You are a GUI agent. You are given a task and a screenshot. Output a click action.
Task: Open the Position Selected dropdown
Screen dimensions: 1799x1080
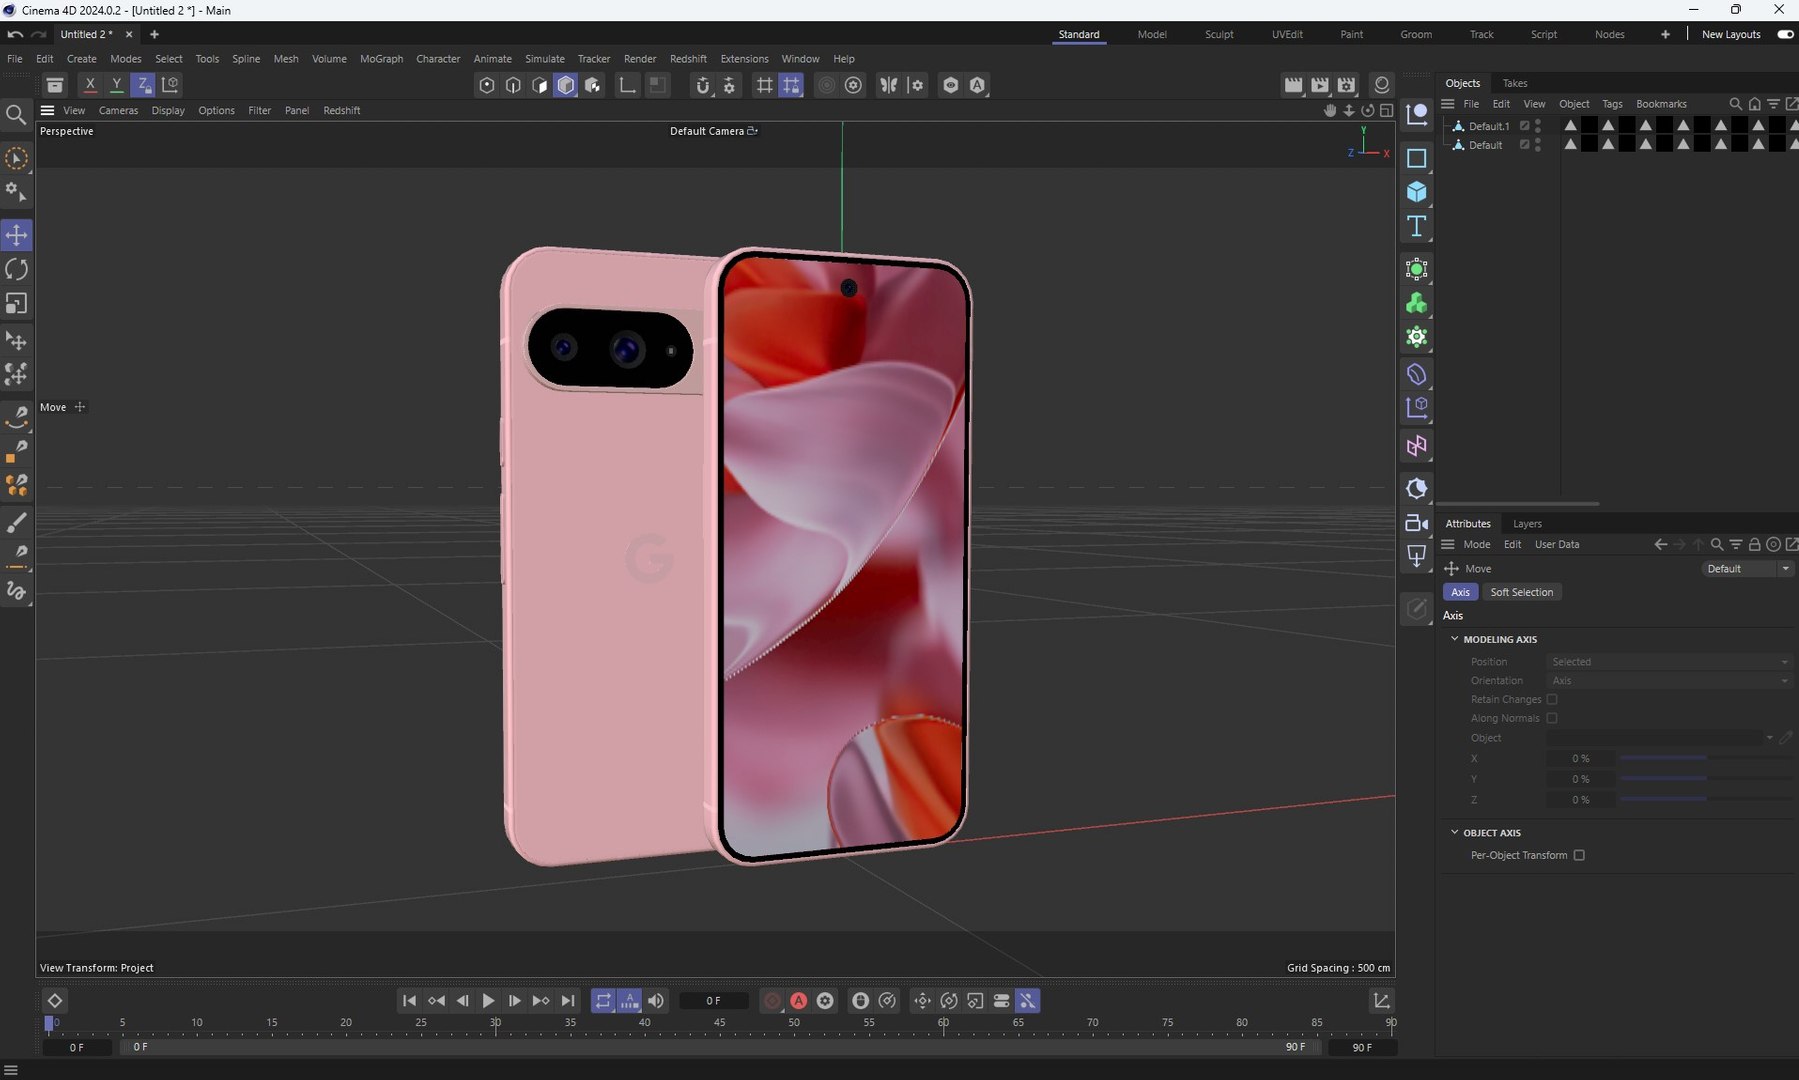click(x=1669, y=662)
